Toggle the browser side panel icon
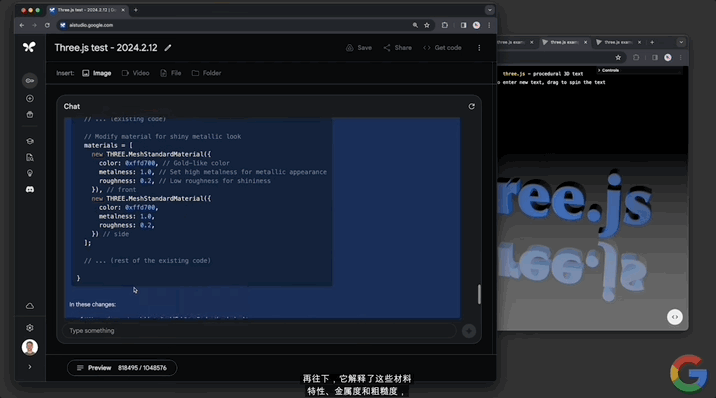The image size is (716, 398). click(463, 26)
